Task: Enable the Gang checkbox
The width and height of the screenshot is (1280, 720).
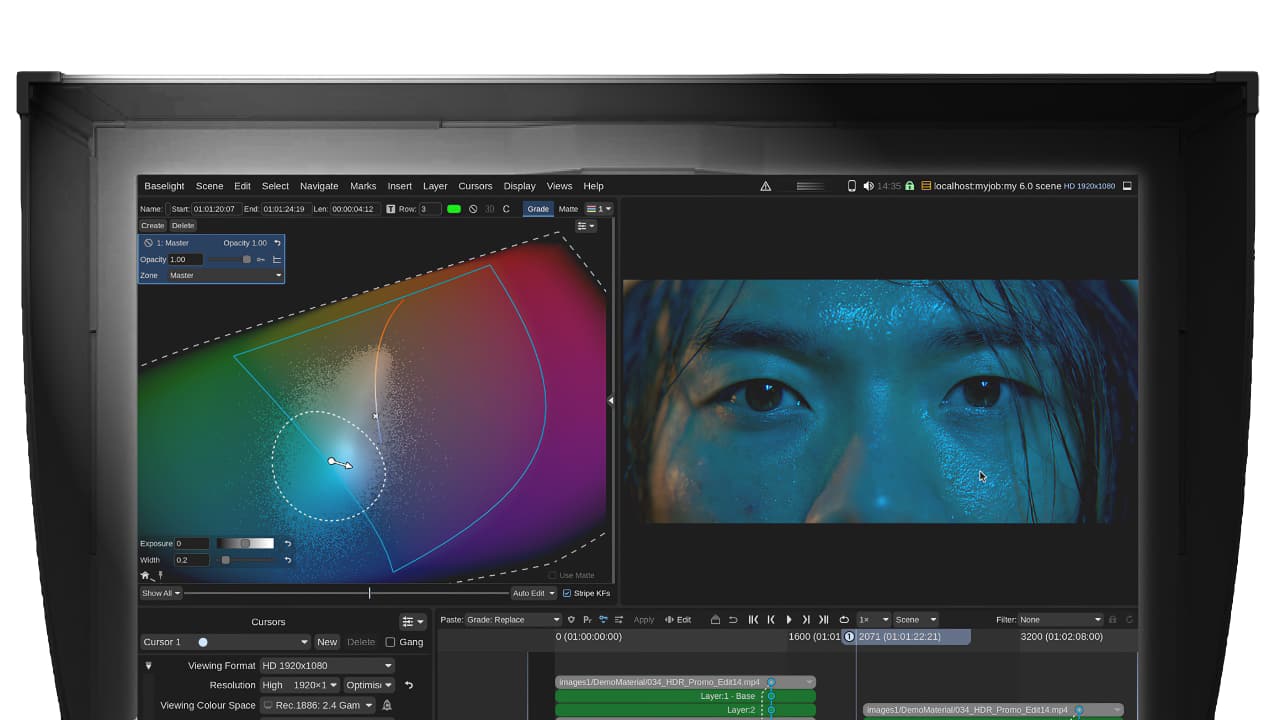Action: tap(390, 642)
